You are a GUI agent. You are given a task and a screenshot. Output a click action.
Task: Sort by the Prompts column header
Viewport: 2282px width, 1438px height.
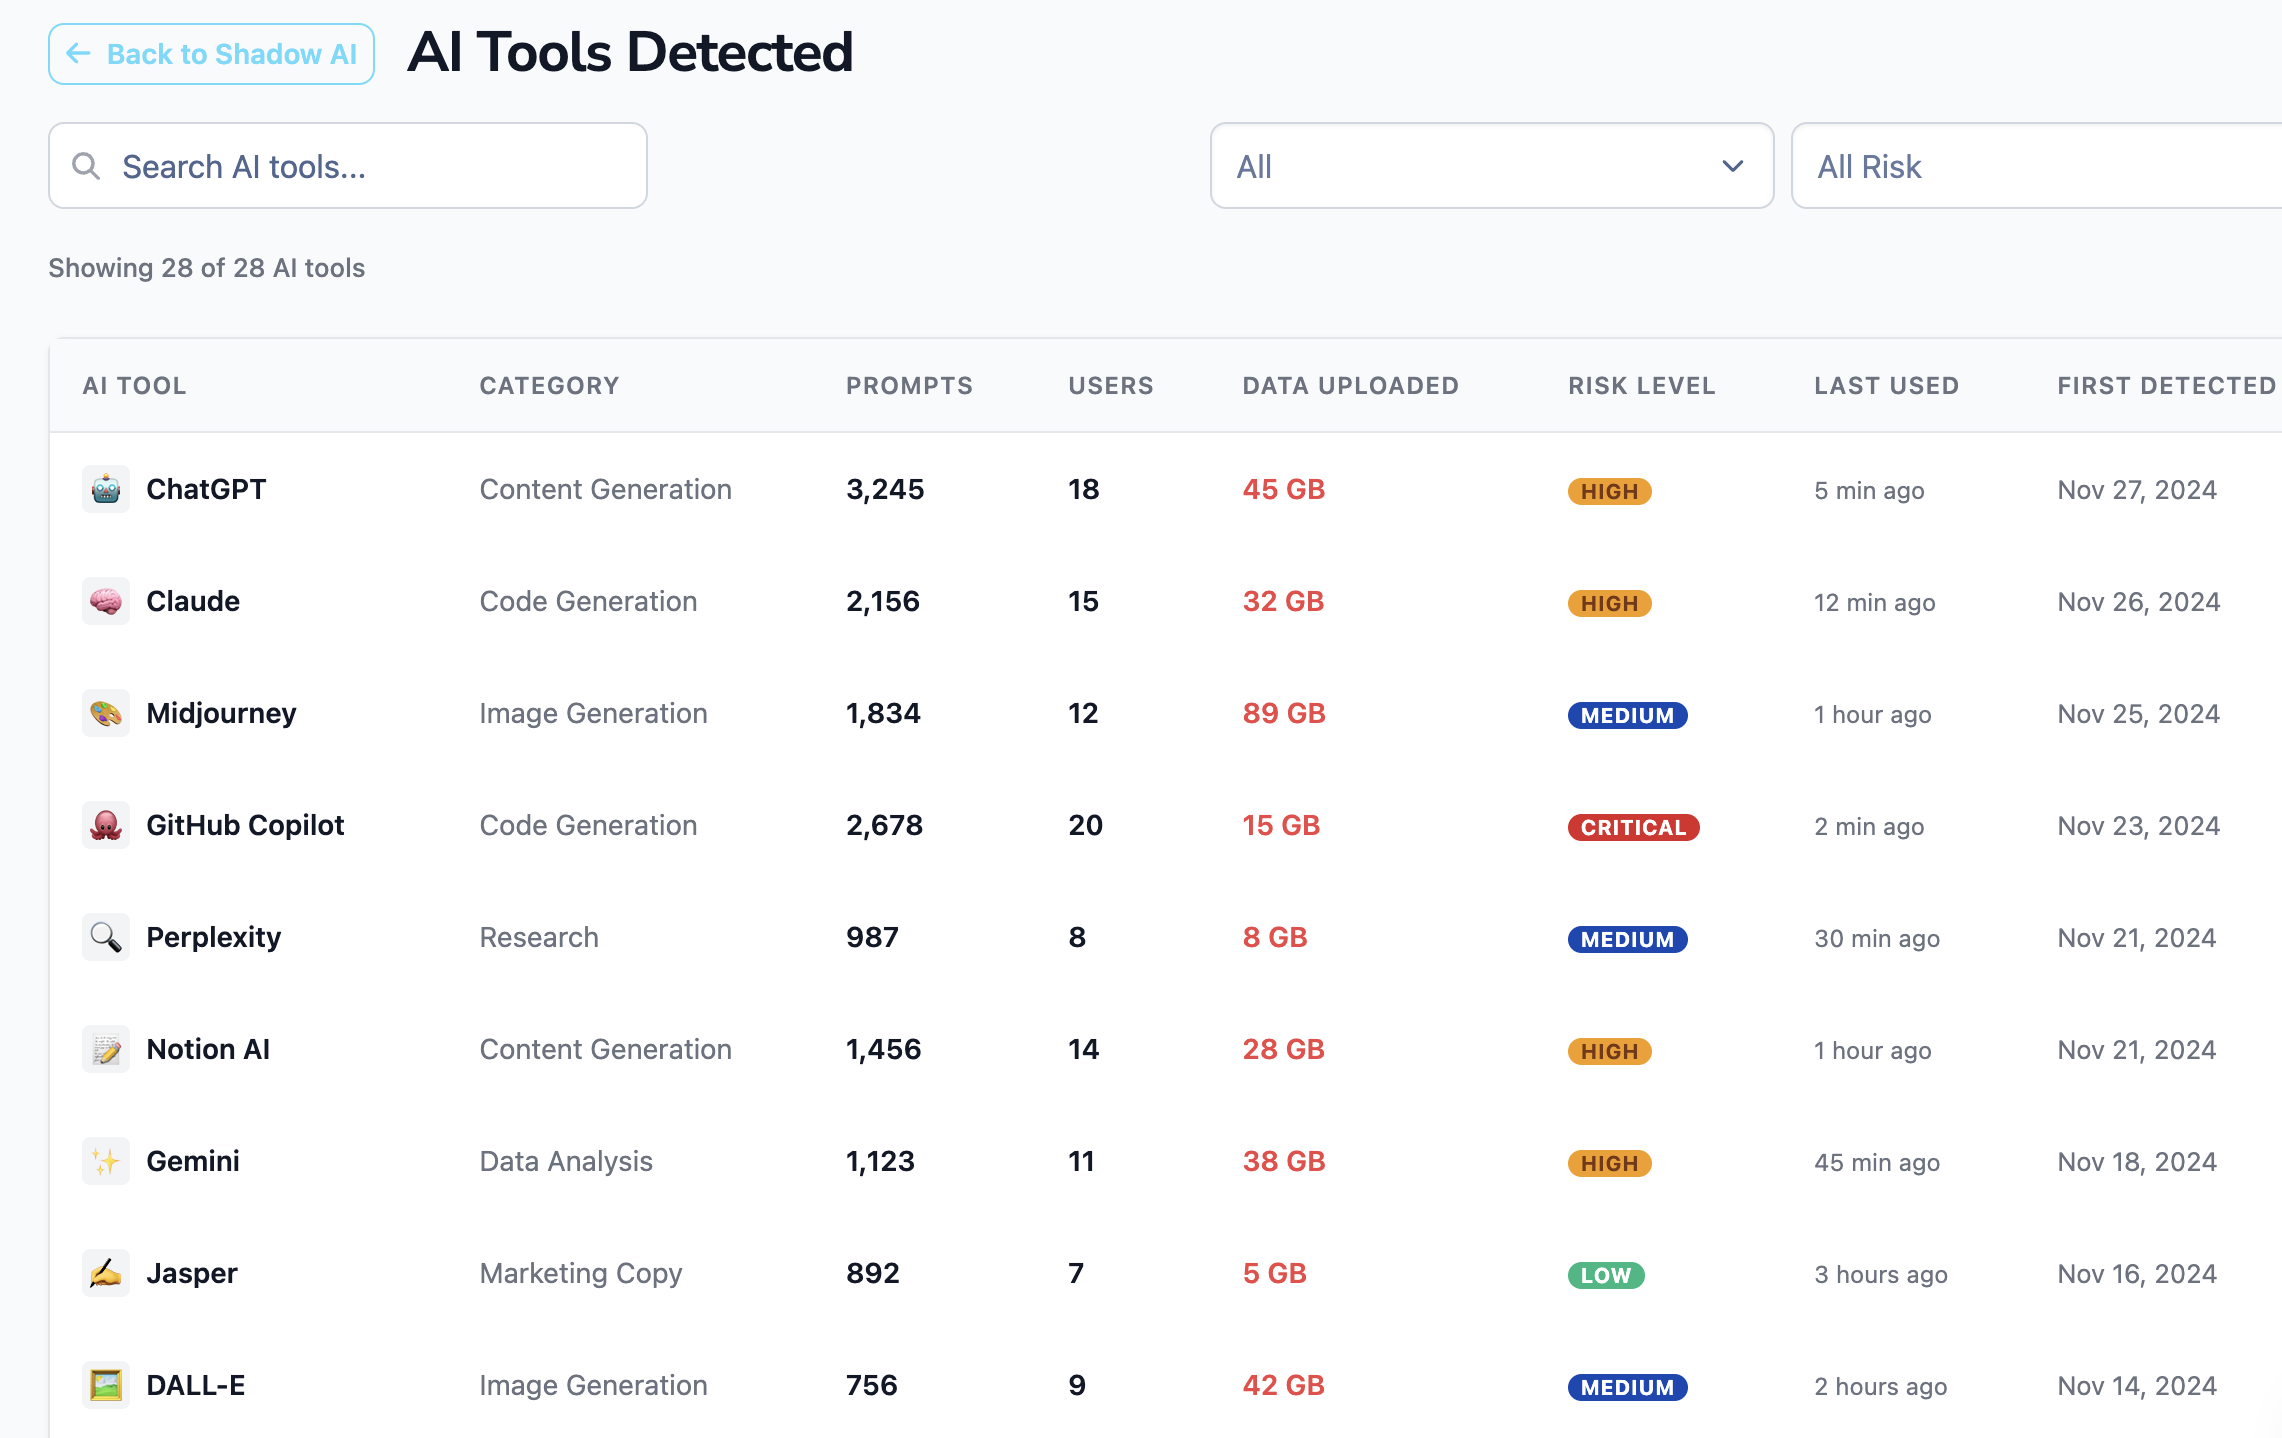909,386
